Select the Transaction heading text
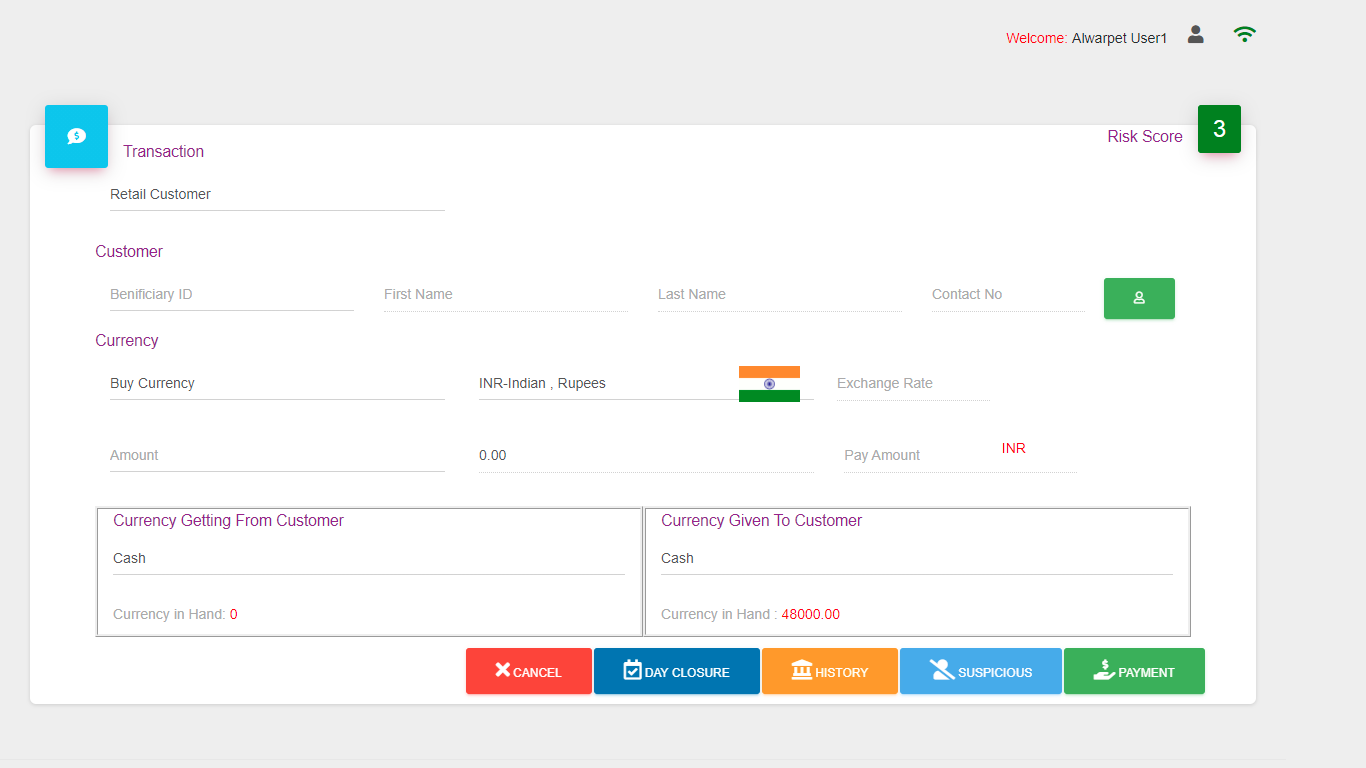1366x768 pixels. click(x=163, y=151)
